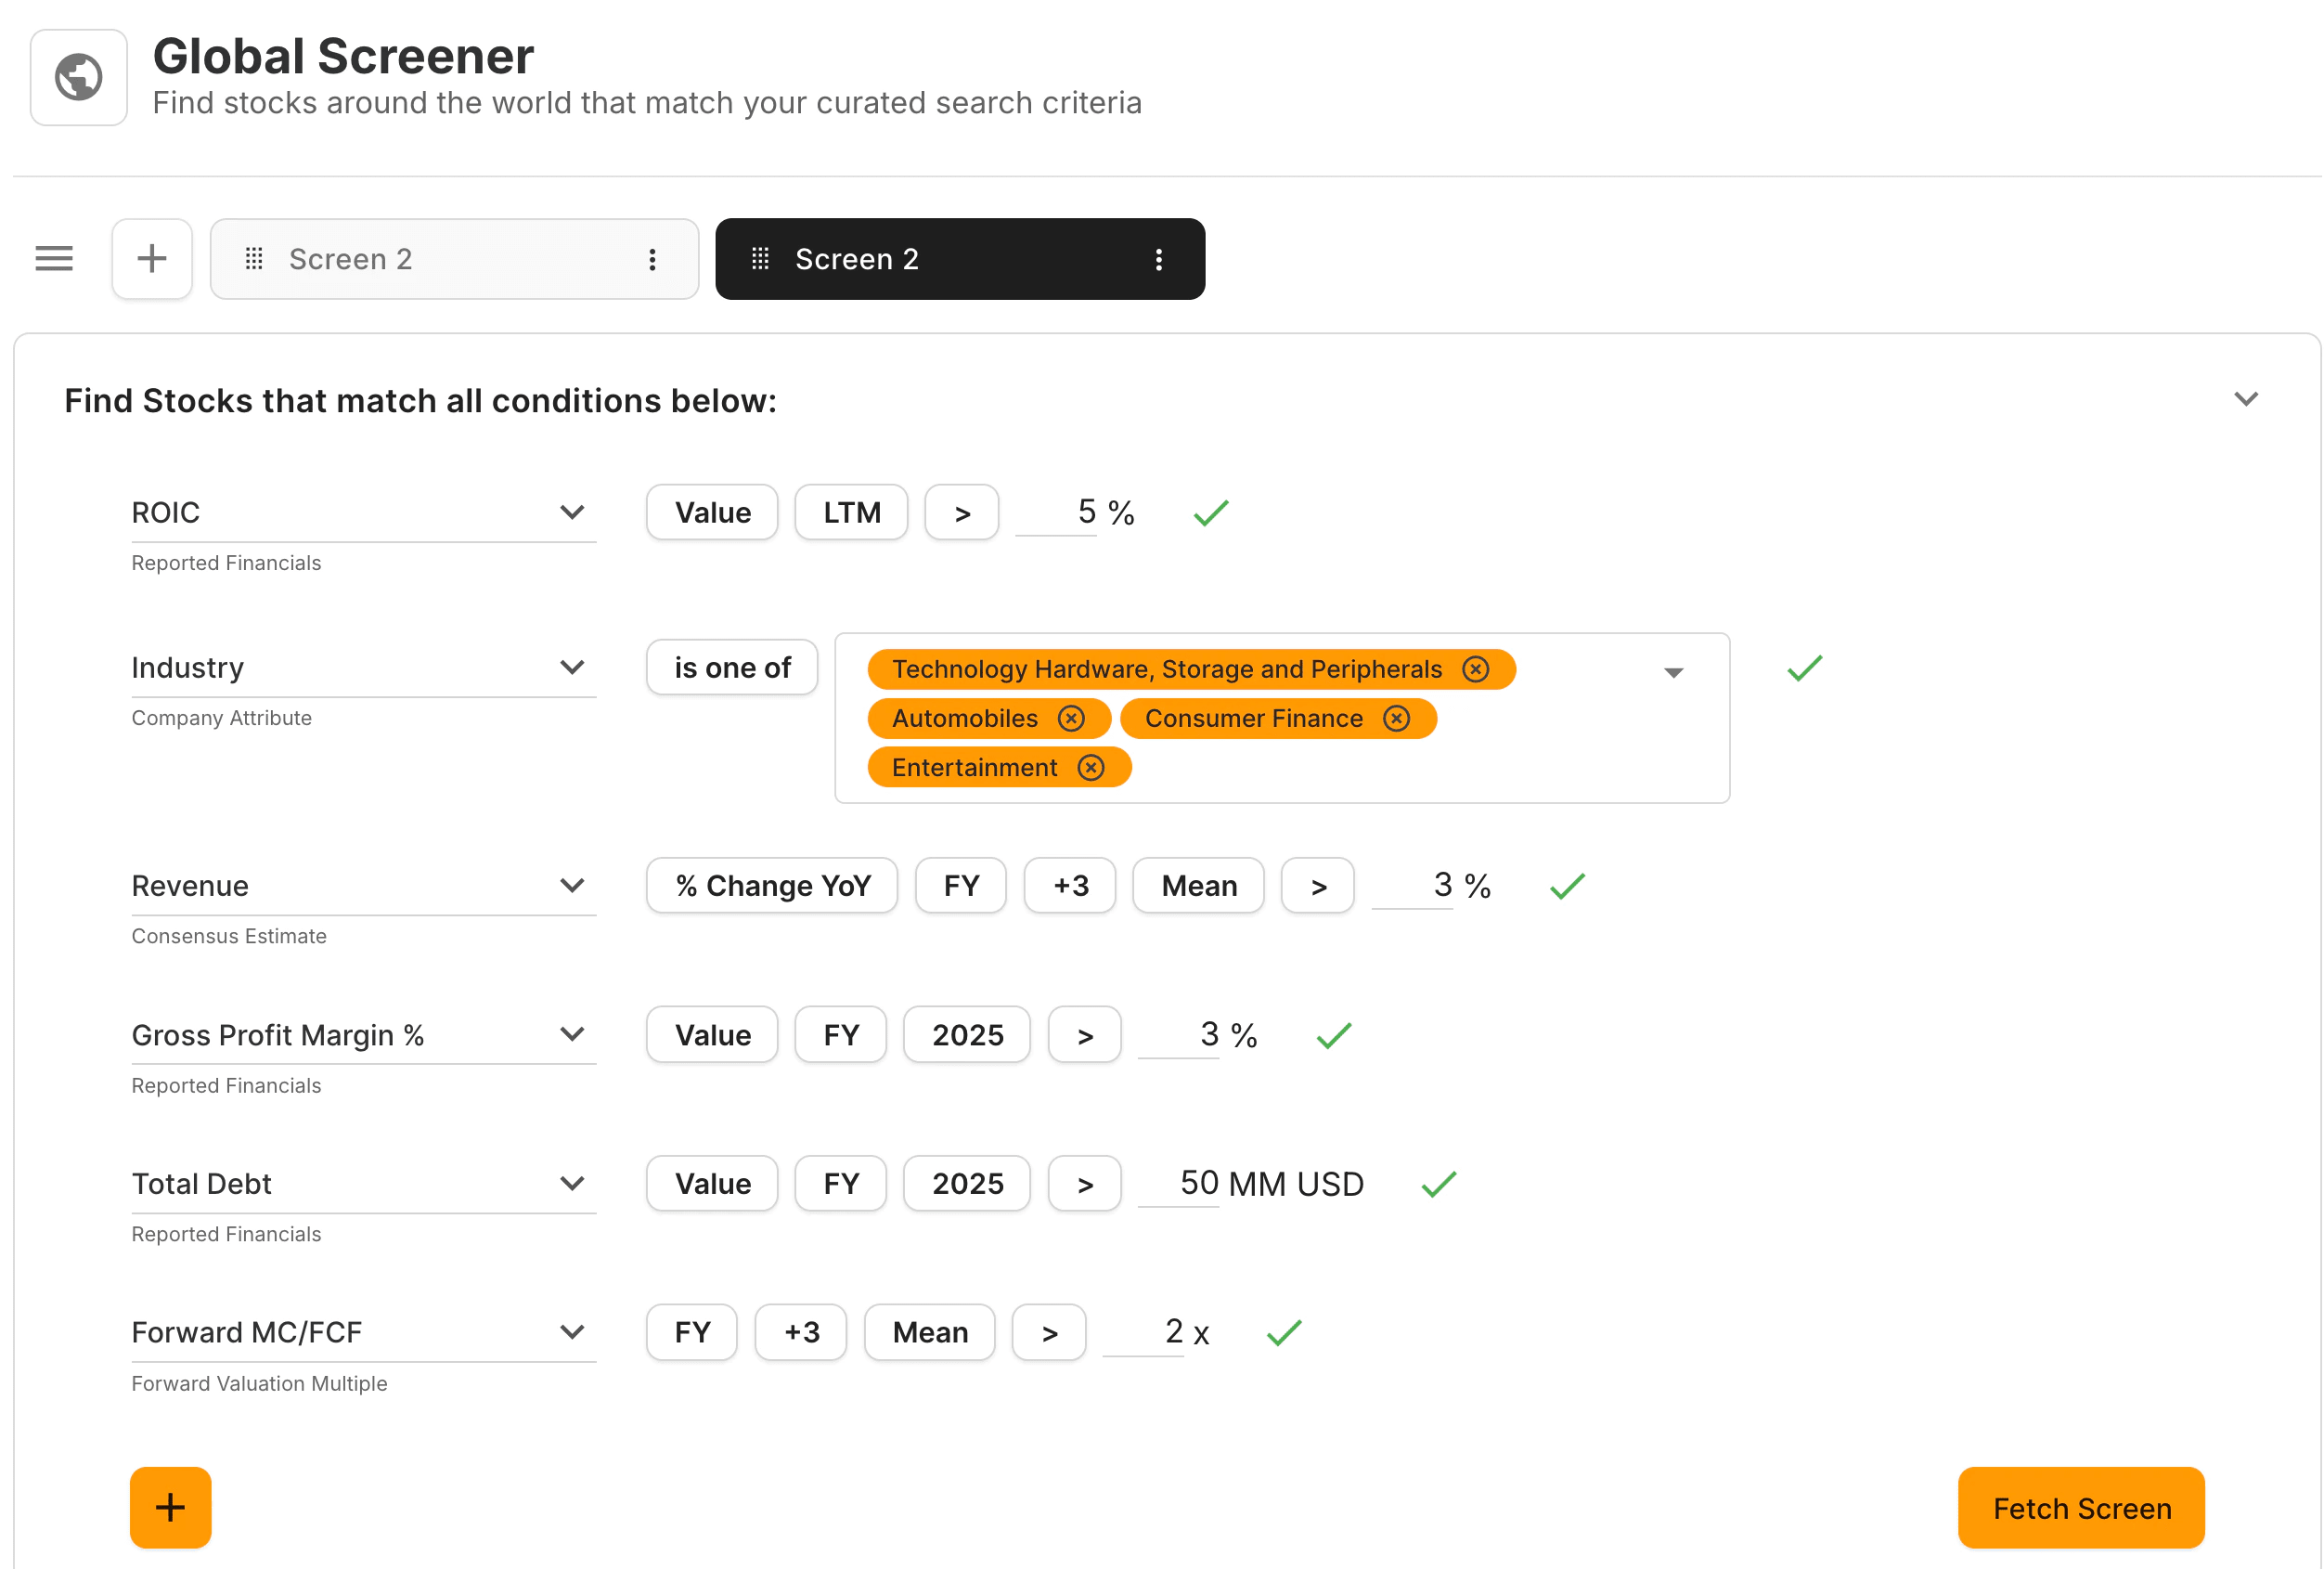The height and width of the screenshot is (1569, 2324).
Task: Toggle the green checkmark for ROIC condition
Action: tap(1210, 514)
